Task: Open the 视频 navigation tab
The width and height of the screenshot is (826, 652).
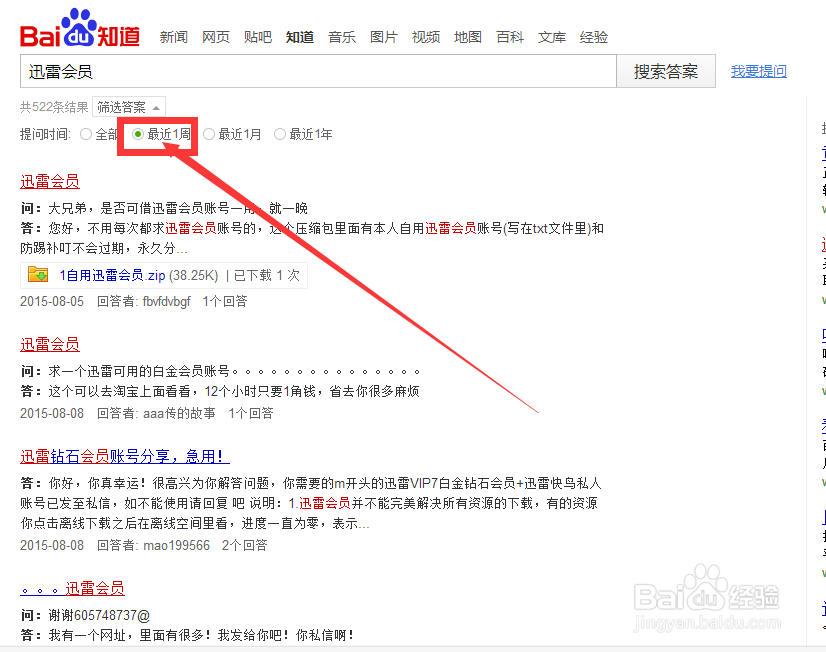Action: tap(426, 37)
